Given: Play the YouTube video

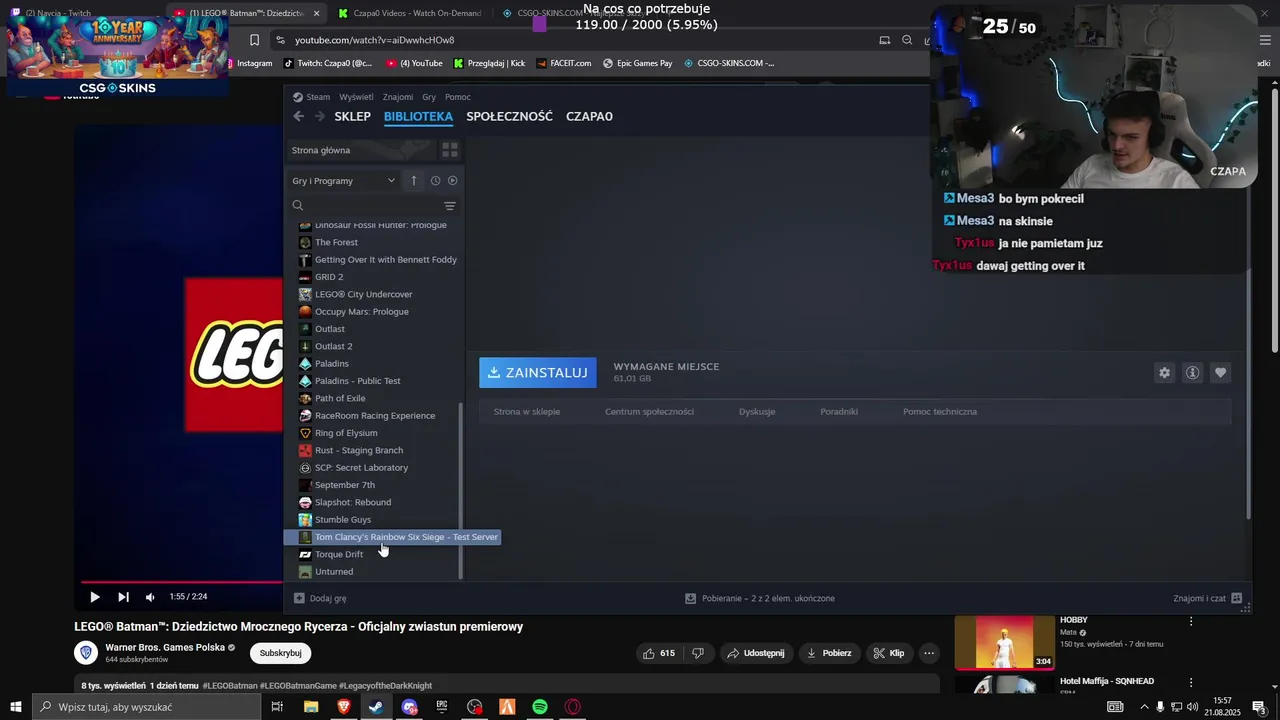Looking at the screenshot, I should click(x=94, y=597).
